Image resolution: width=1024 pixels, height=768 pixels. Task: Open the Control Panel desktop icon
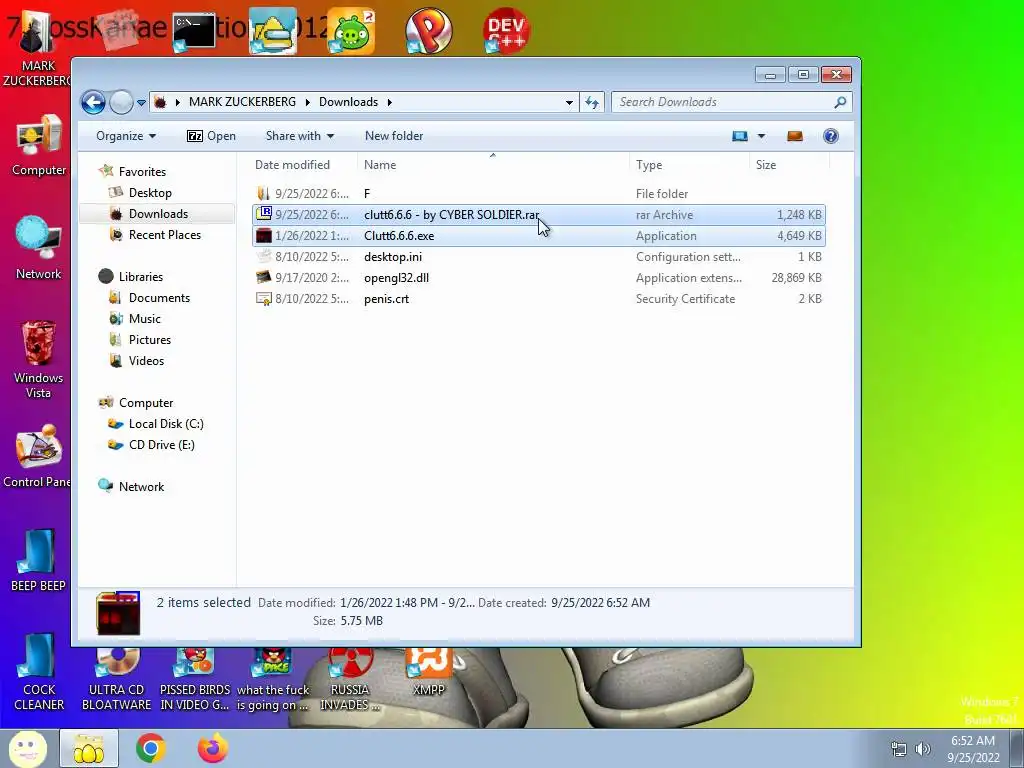[x=37, y=456]
